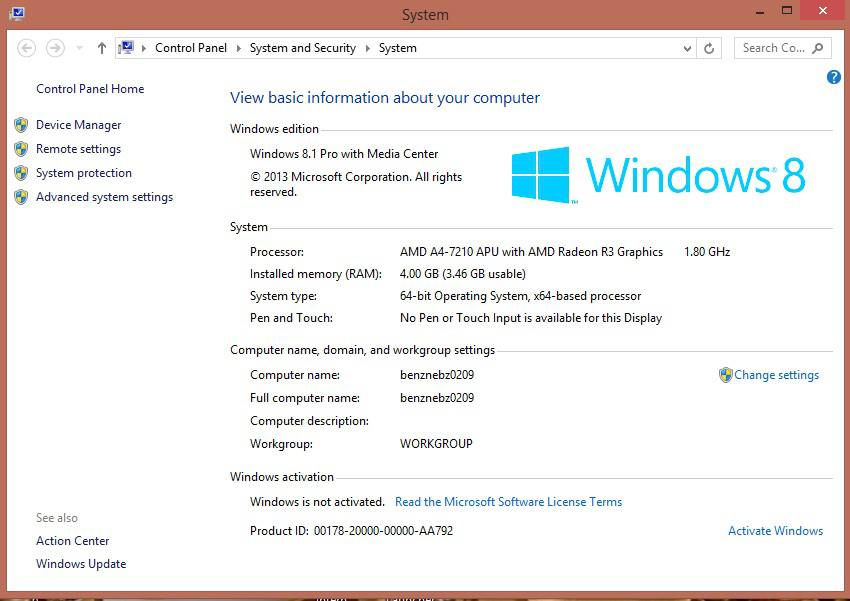The height and width of the screenshot is (601, 850).
Task: Focus the Search Control Panel field
Action: (x=781, y=48)
